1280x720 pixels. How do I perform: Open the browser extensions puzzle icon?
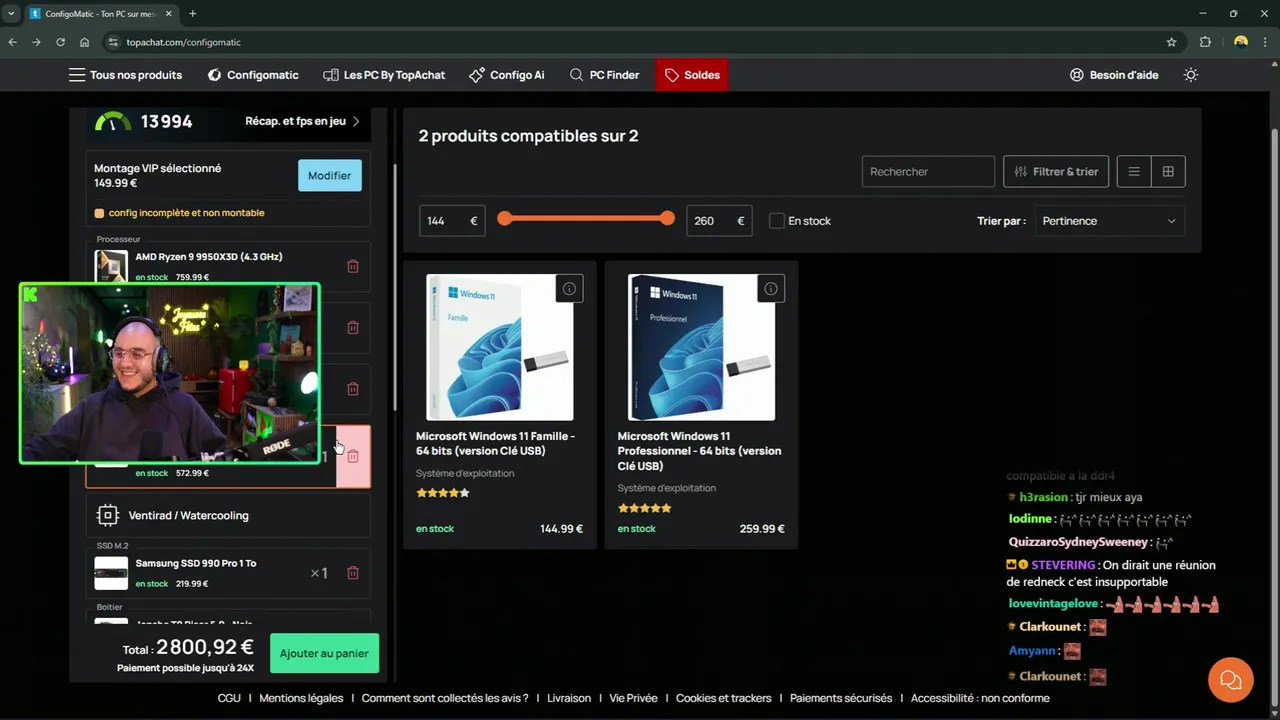pyautogui.click(x=1205, y=42)
